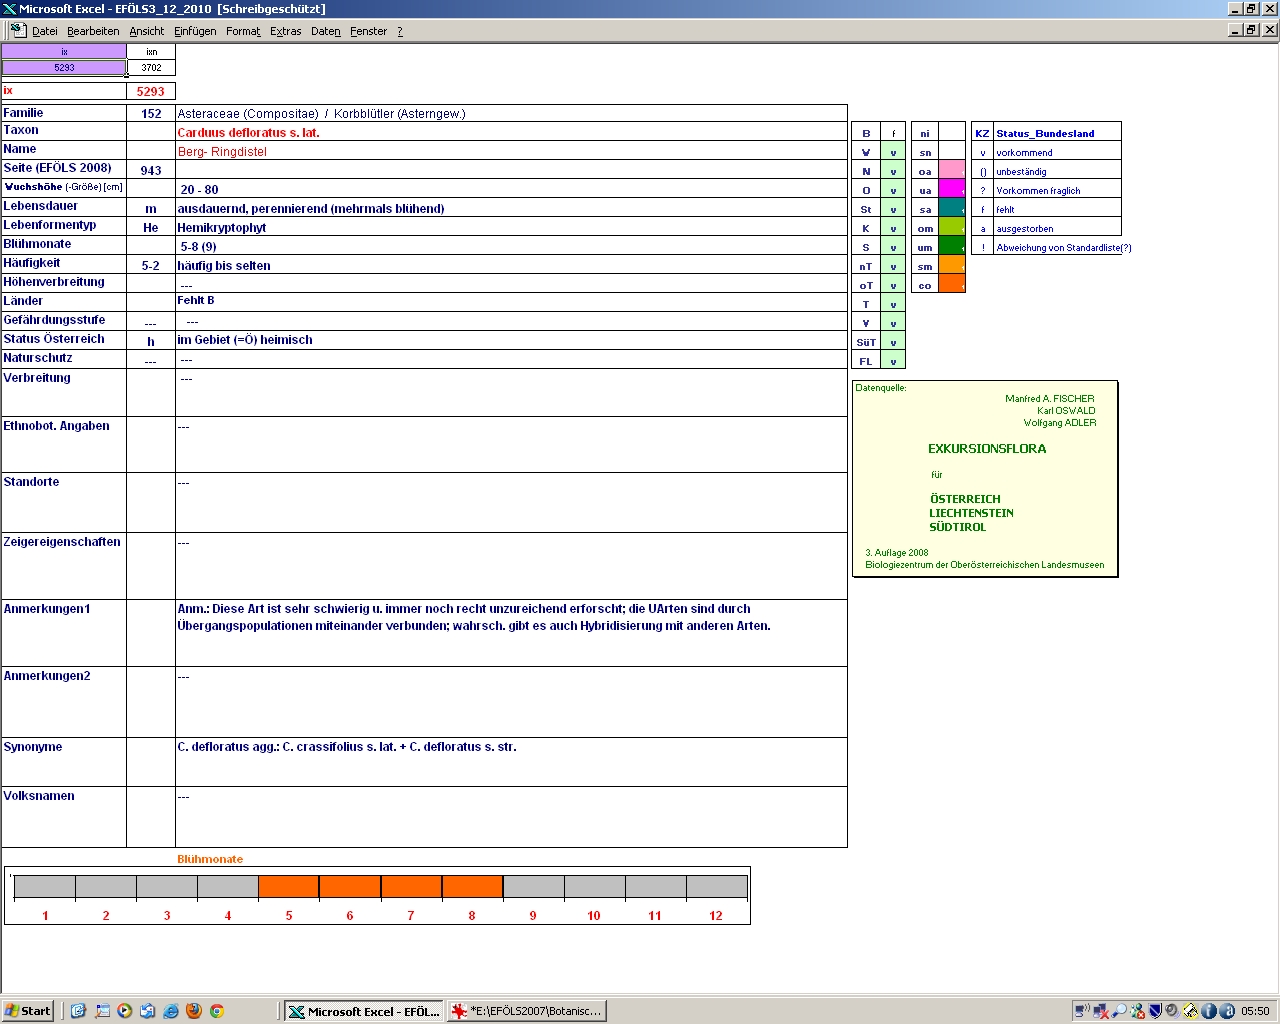Open the Extras menu

(286, 31)
